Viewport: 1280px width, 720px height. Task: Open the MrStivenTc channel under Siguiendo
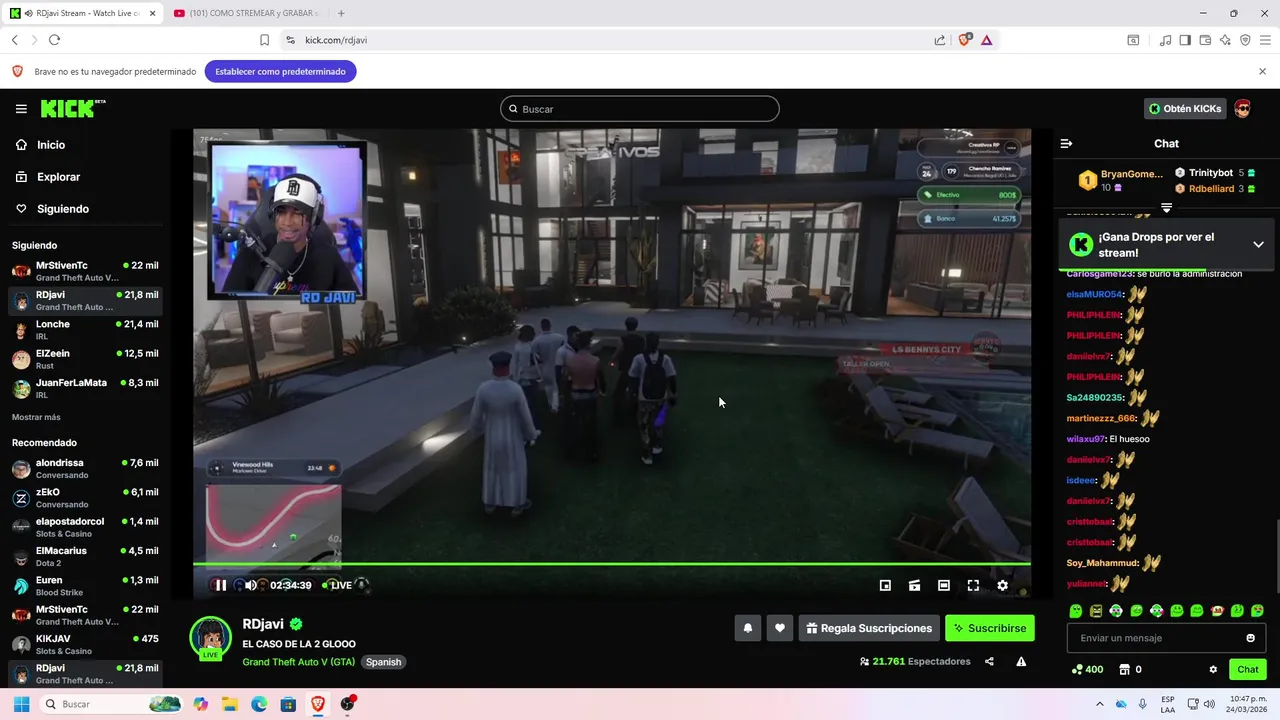point(84,271)
